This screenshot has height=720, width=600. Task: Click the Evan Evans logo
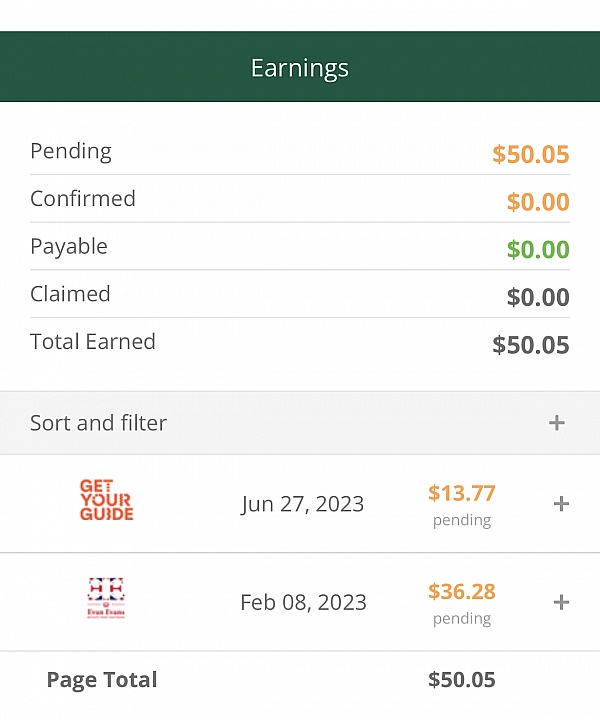(x=106, y=599)
